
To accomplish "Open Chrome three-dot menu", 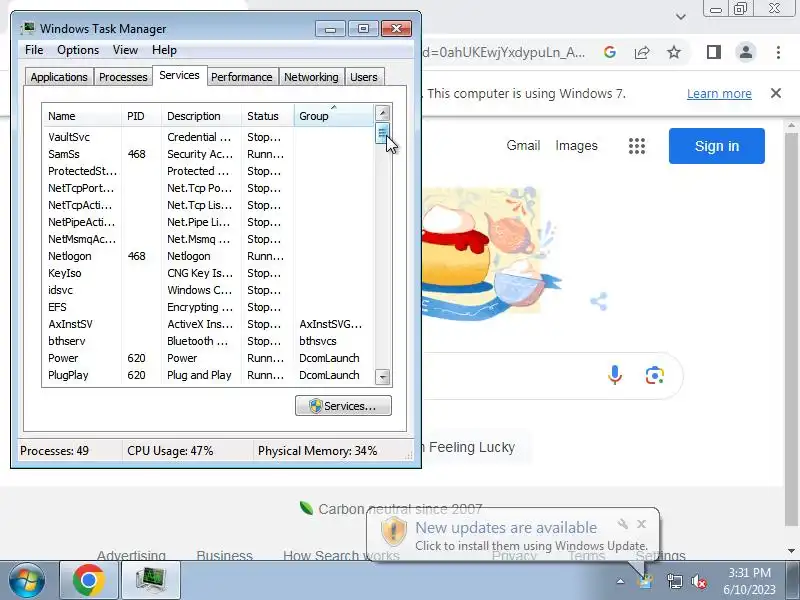I will click(778, 52).
